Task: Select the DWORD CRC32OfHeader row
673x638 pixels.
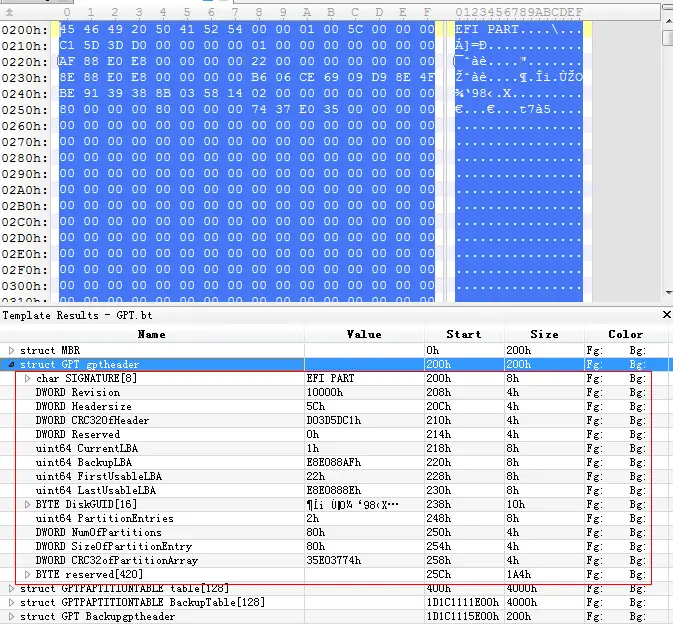Action: 333,420
